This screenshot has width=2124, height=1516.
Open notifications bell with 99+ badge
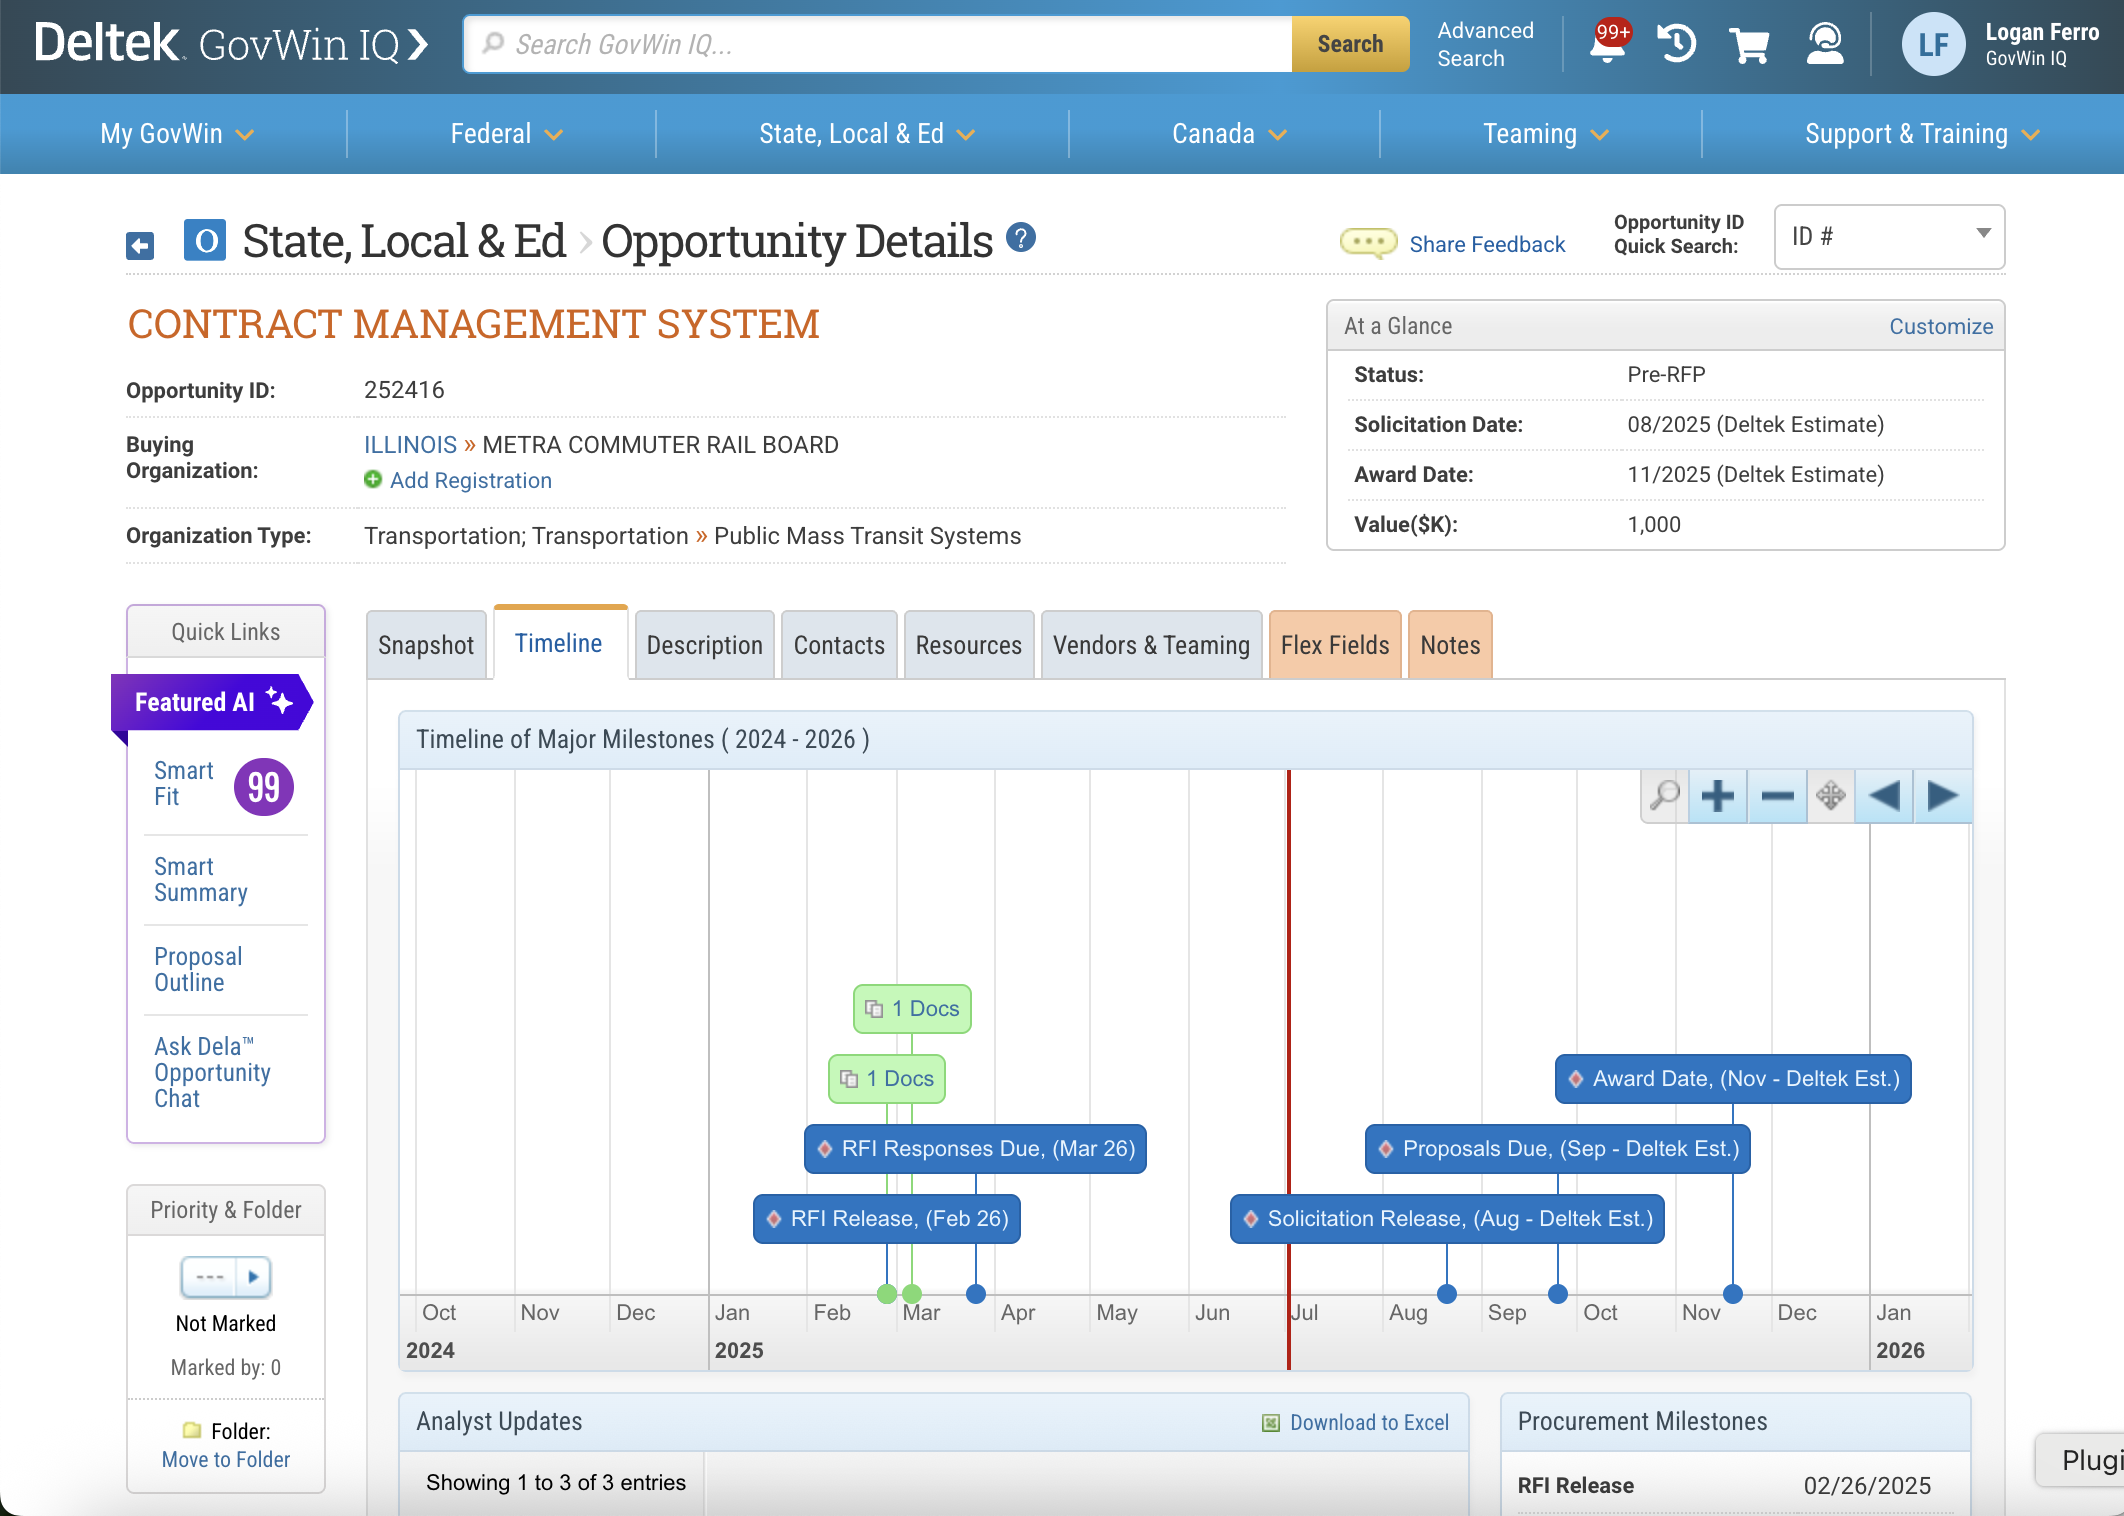tap(1608, 43)
